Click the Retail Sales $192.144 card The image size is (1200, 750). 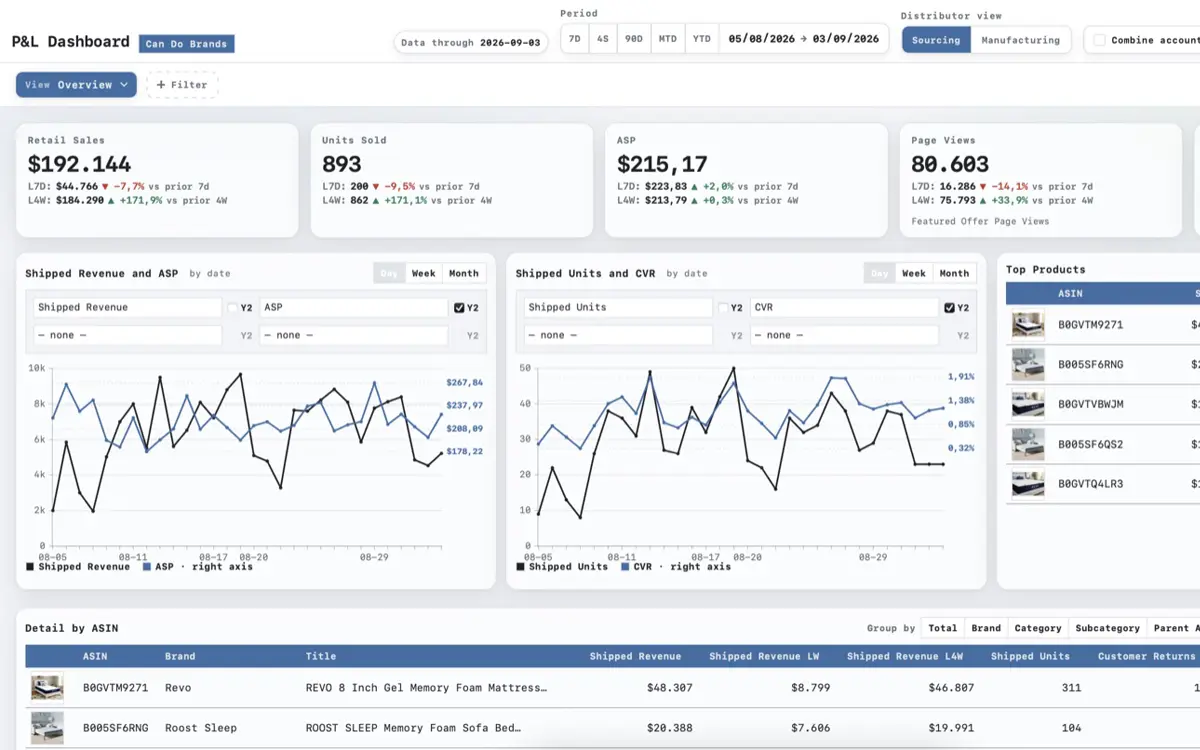coord(157,181)
